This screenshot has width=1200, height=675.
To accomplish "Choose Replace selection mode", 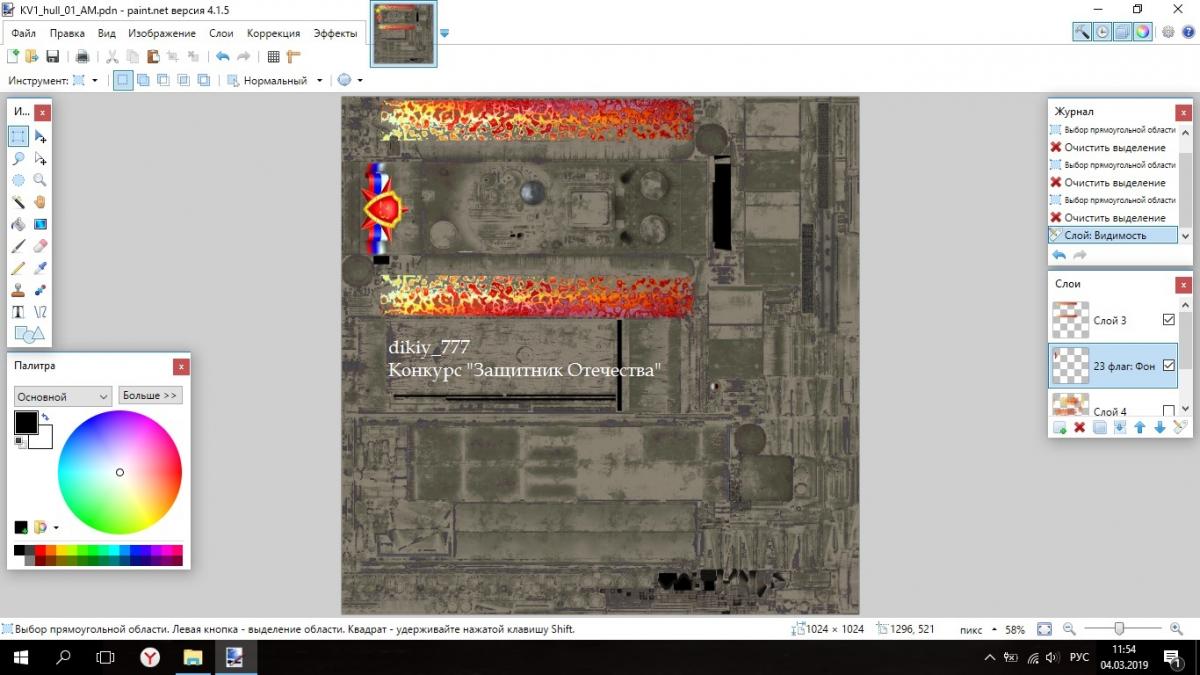I will pos(123,80).
